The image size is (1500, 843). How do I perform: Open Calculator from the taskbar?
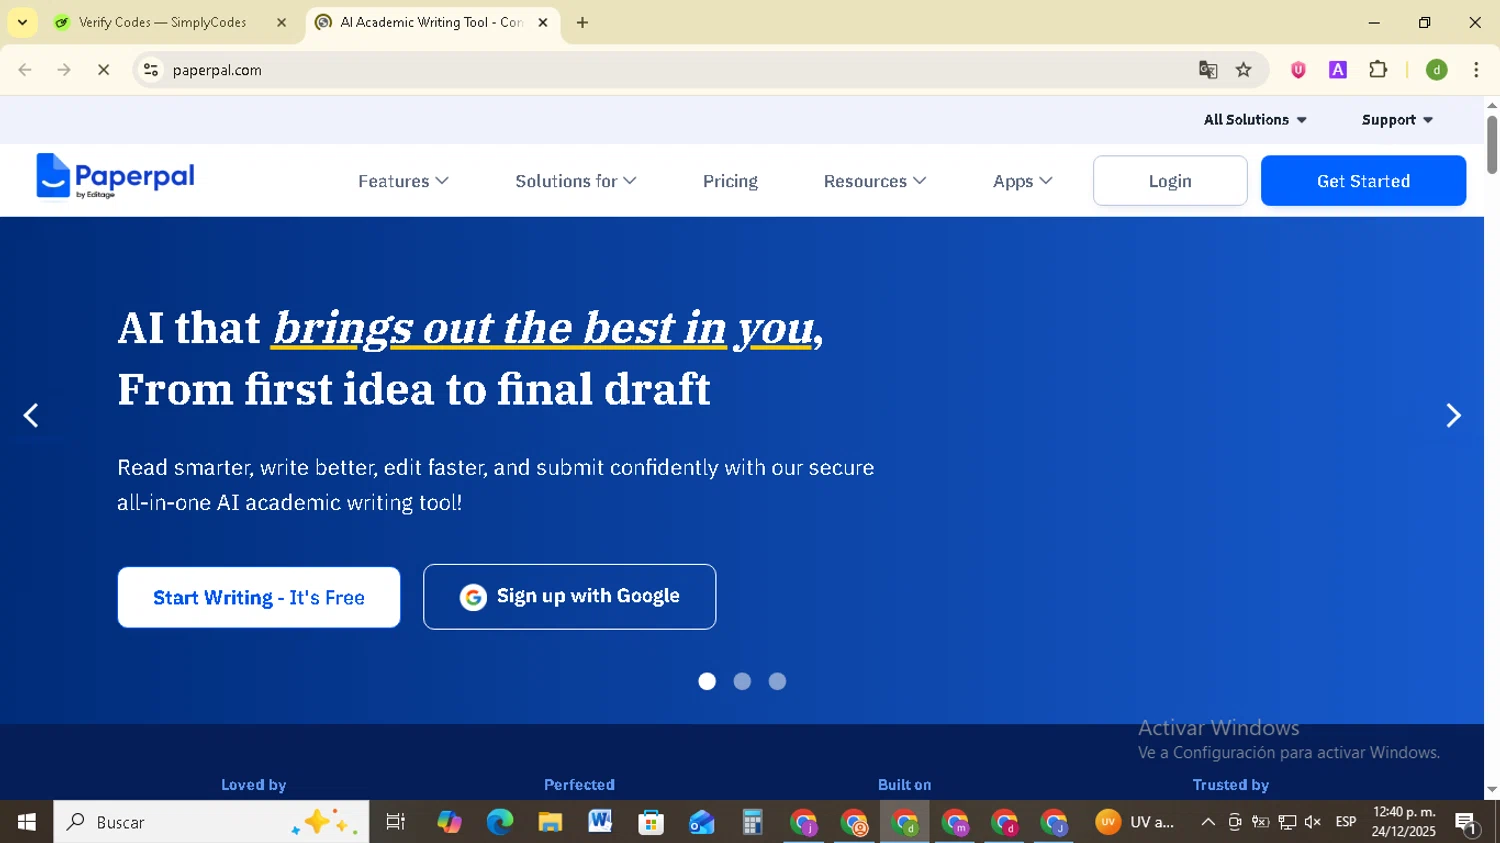pyautogui.click(x=752, y=822)
